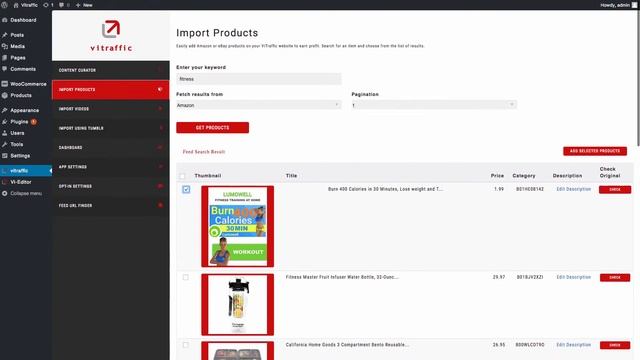Click the WordPress logo icon
The height and width of the screenshot is (360, 640).
pos(4,5)
